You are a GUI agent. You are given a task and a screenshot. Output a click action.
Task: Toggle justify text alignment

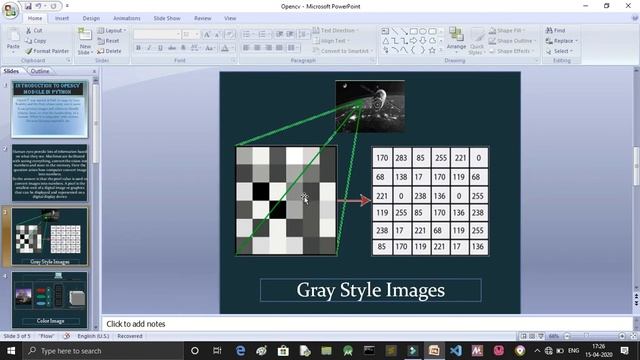[279, 48]
